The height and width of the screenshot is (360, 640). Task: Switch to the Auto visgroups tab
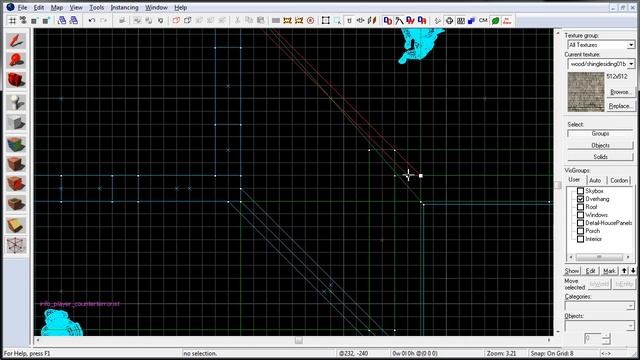point(595,180)
